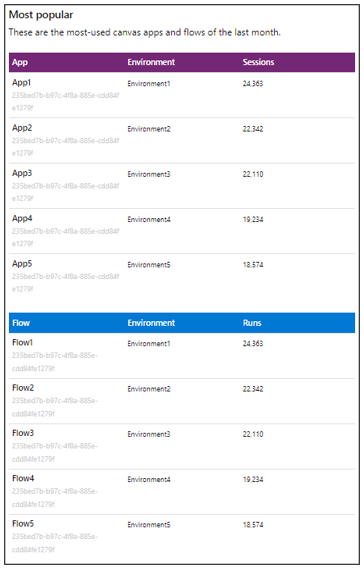This screenshot has height=569, width=364.
Task: Click the 18,574 runs value for Flow5
Action: pyautogui.click(x=253, y=525)
